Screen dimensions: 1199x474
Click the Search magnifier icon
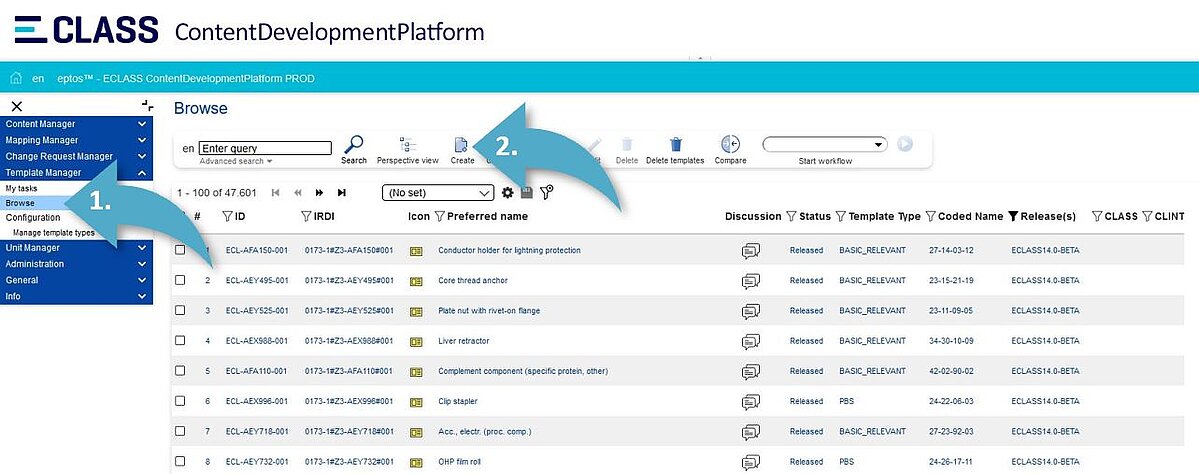pos(353,145)
